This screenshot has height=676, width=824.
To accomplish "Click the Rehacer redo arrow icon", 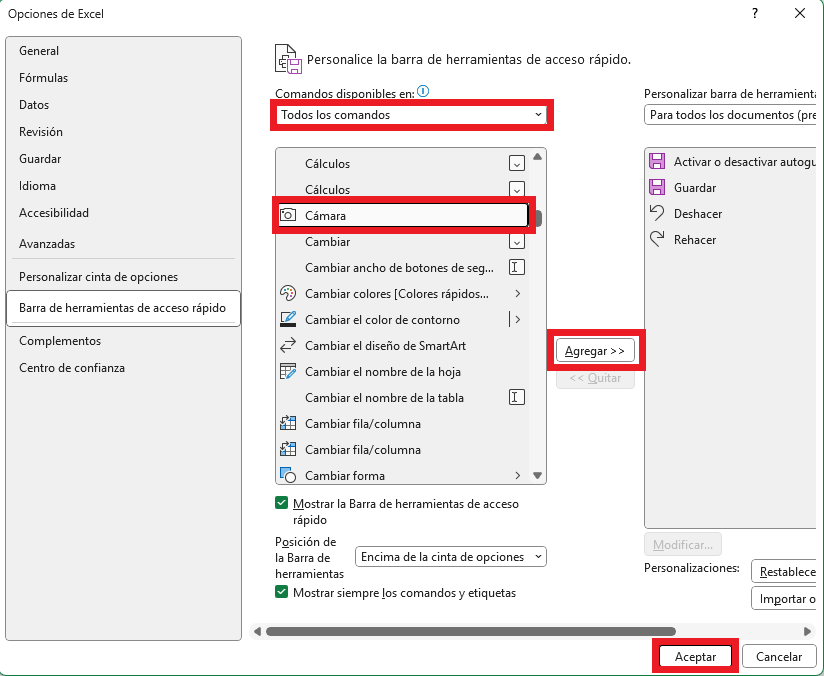I will pyautogui.click(x=657, y=239).
